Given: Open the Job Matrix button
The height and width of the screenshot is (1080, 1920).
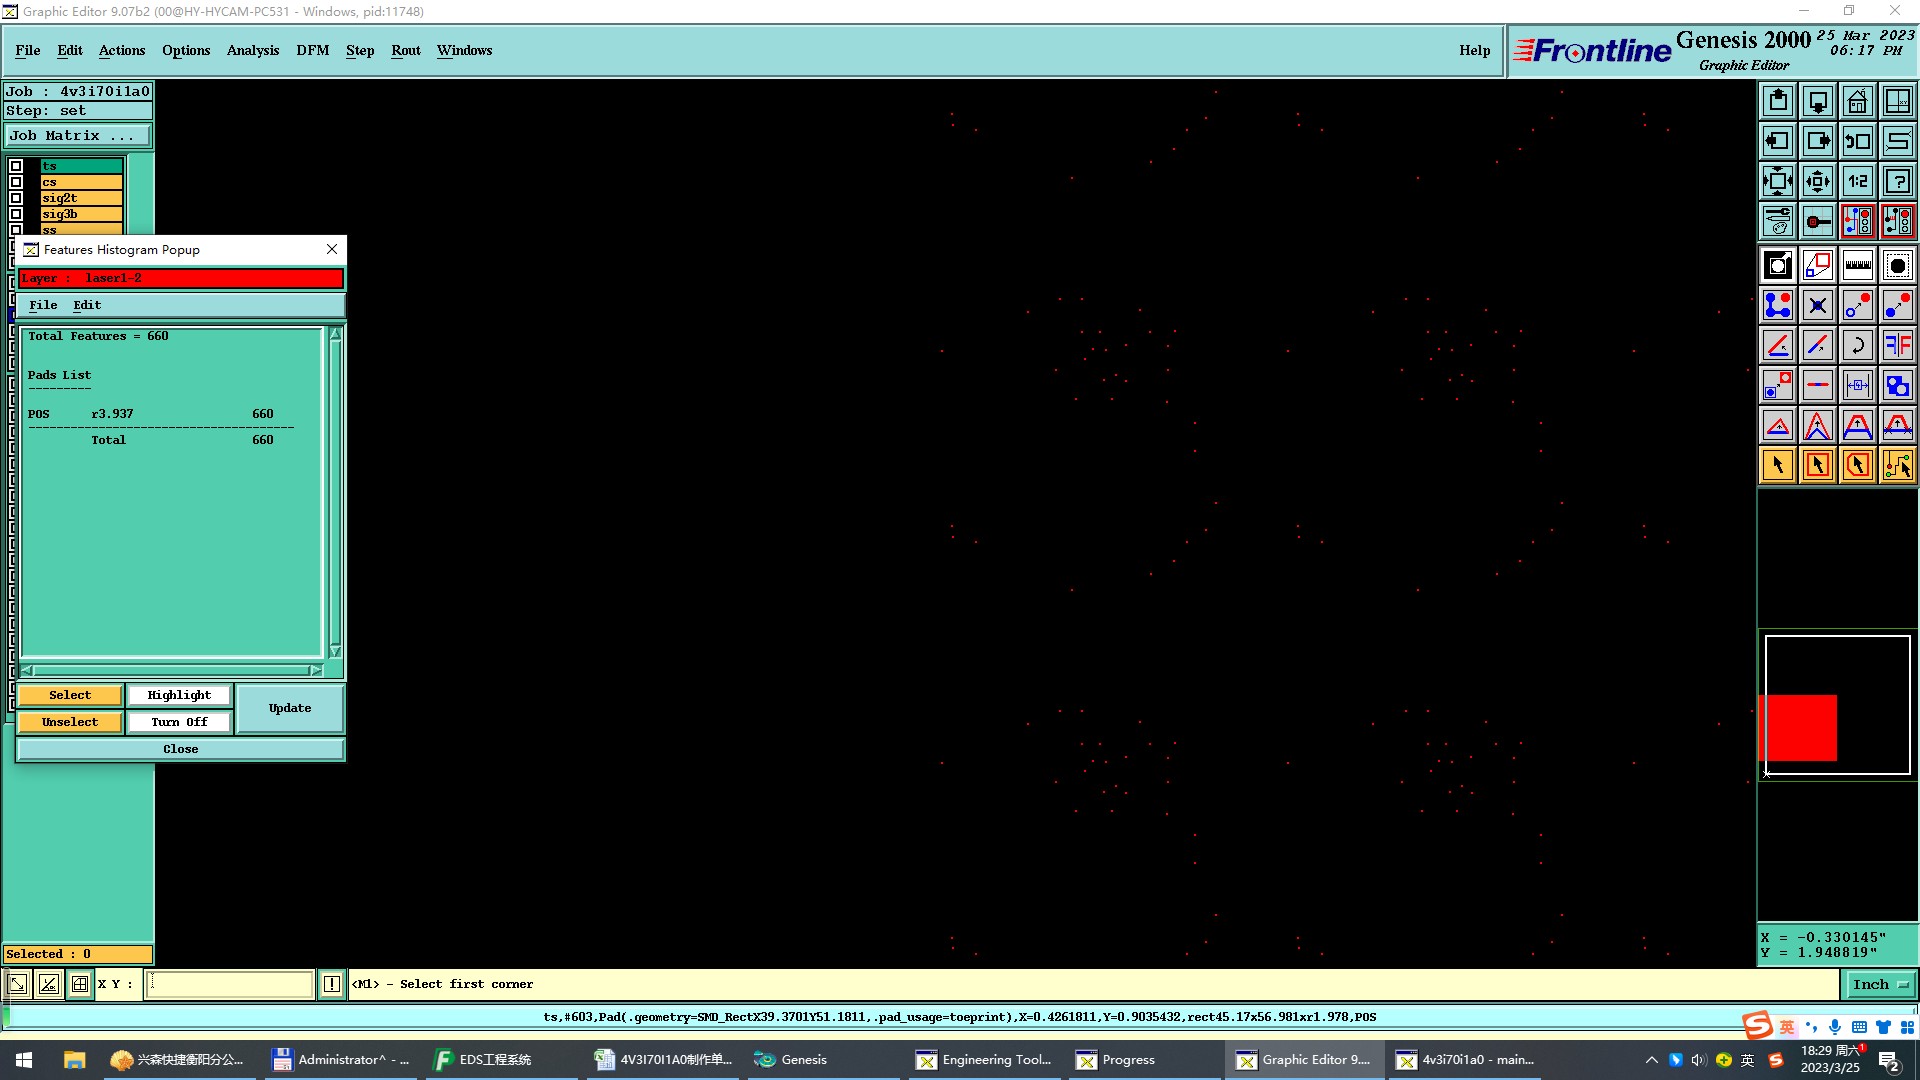Looking at the screenshot, I should click(78, 136).
